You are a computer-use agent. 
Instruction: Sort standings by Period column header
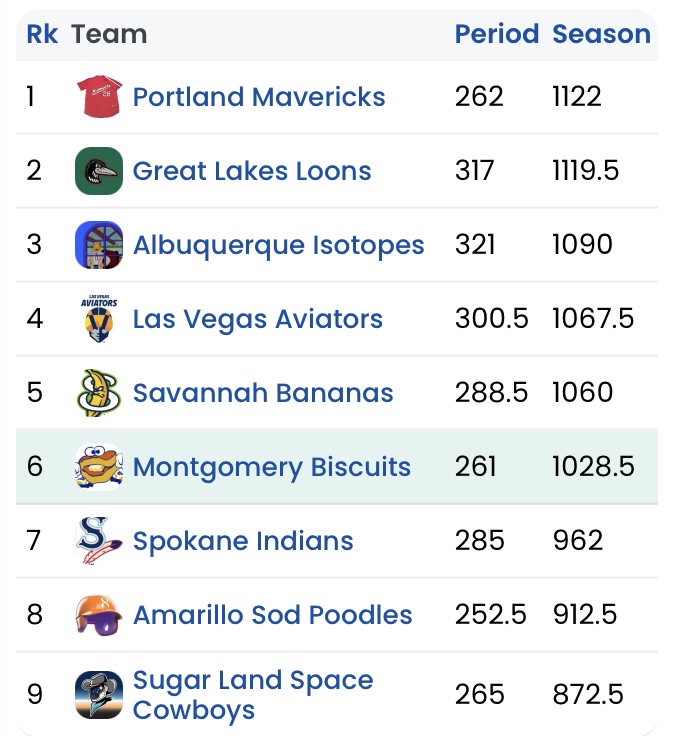tap(497, 34)
